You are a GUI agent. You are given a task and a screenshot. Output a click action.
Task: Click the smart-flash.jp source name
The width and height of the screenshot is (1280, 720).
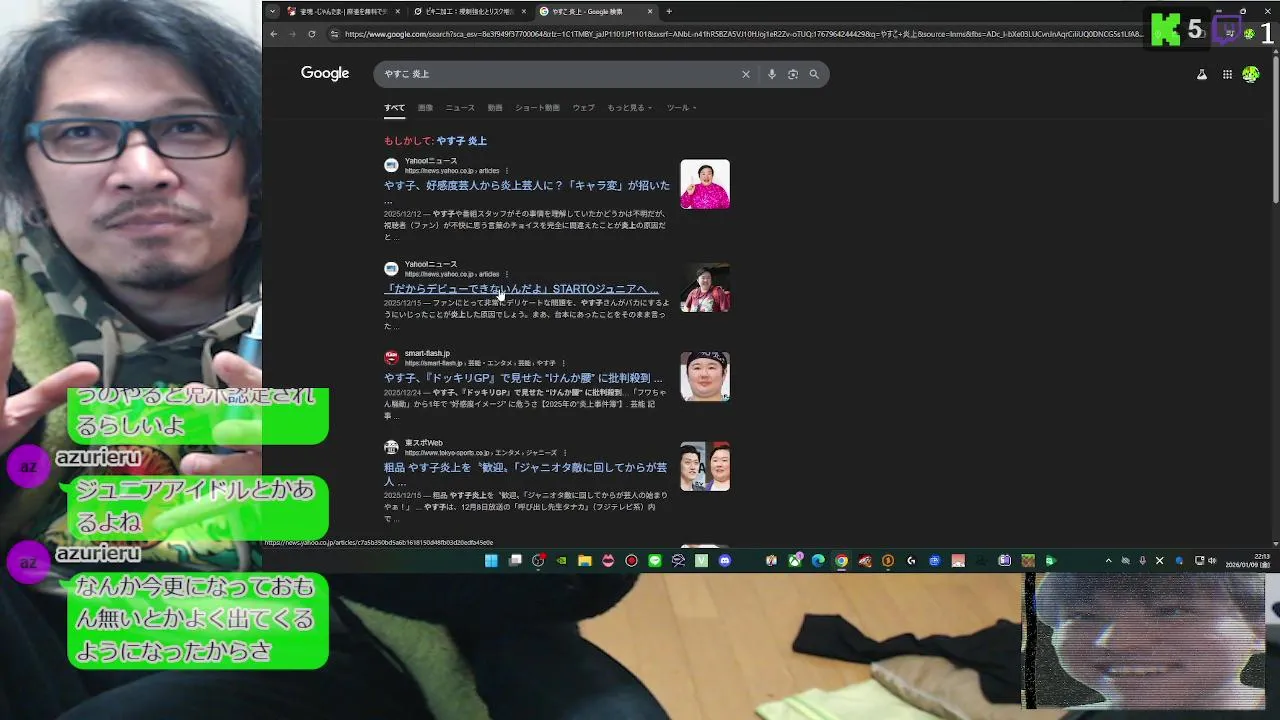[427, 353]
